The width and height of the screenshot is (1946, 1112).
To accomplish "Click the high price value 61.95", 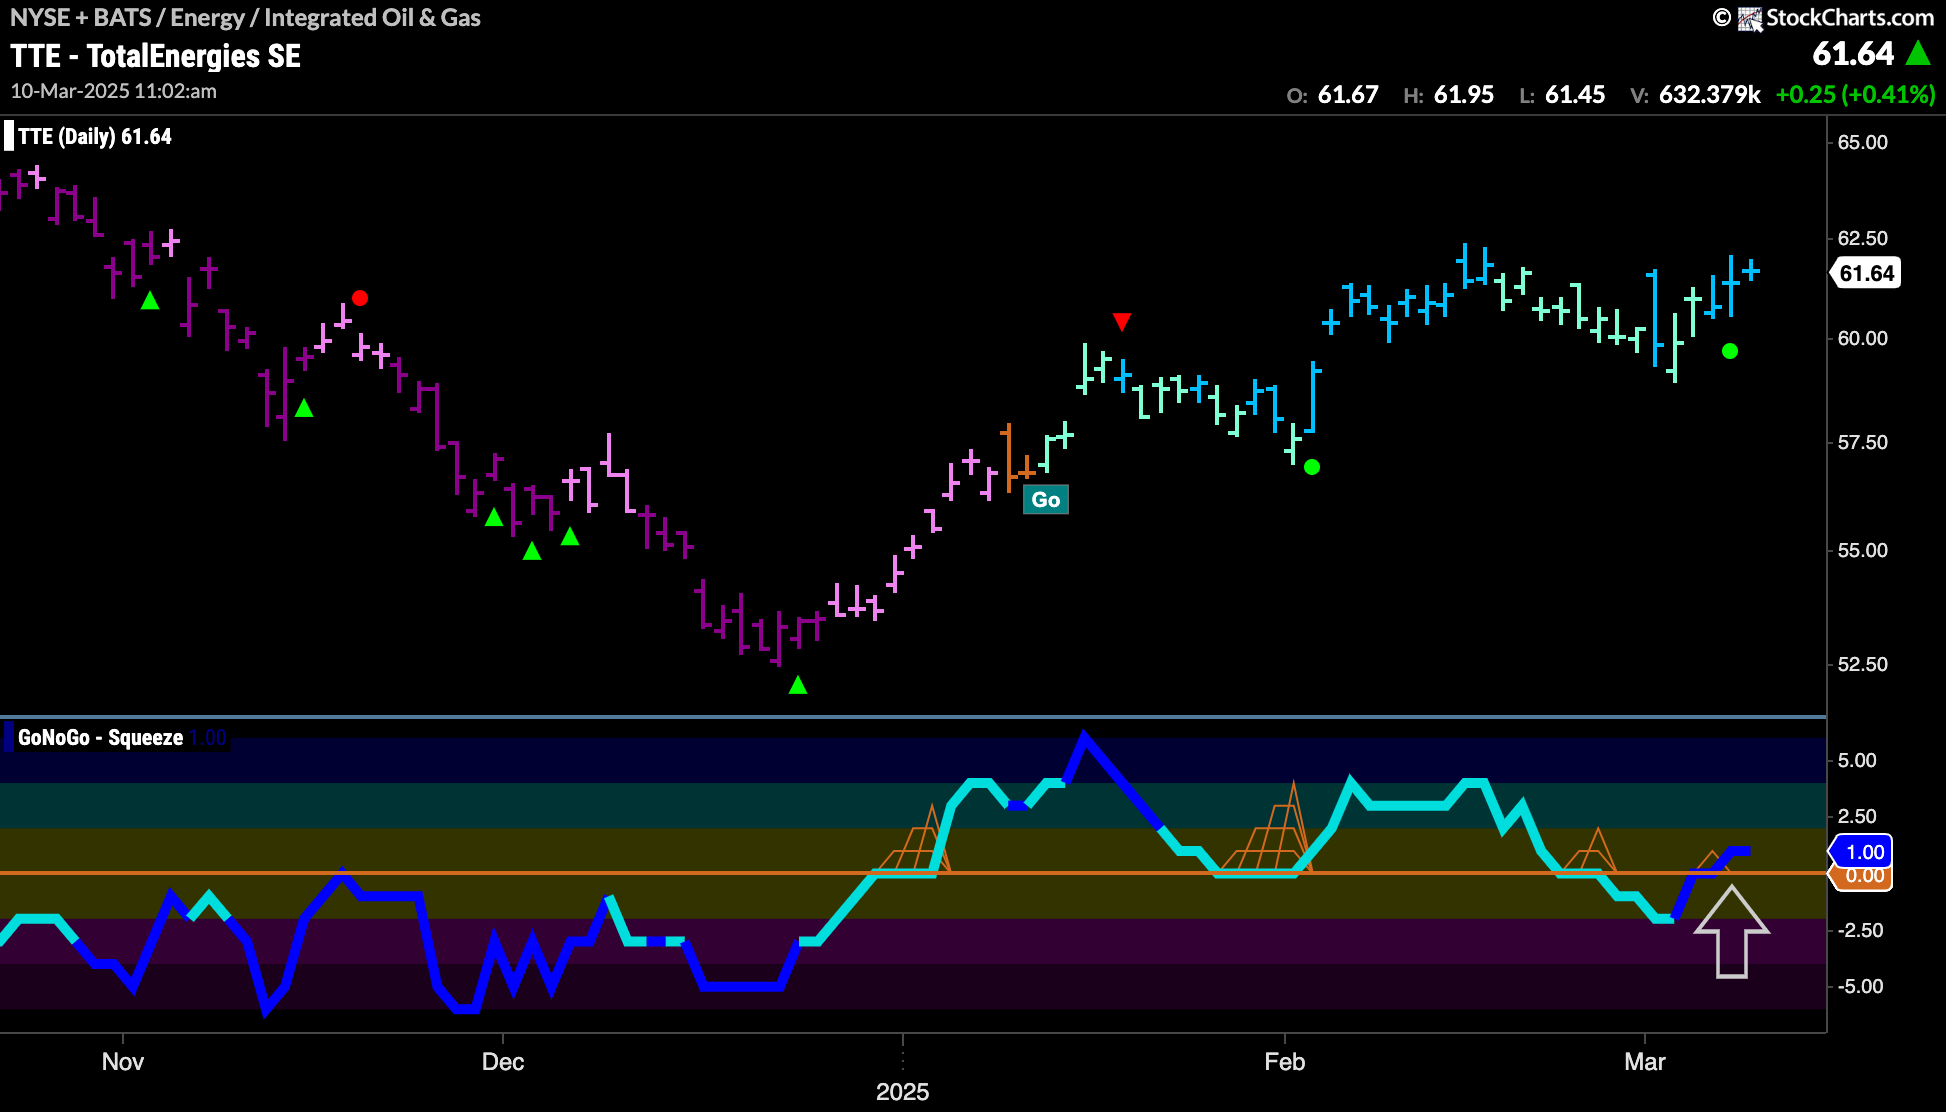I will [1464, 95].
